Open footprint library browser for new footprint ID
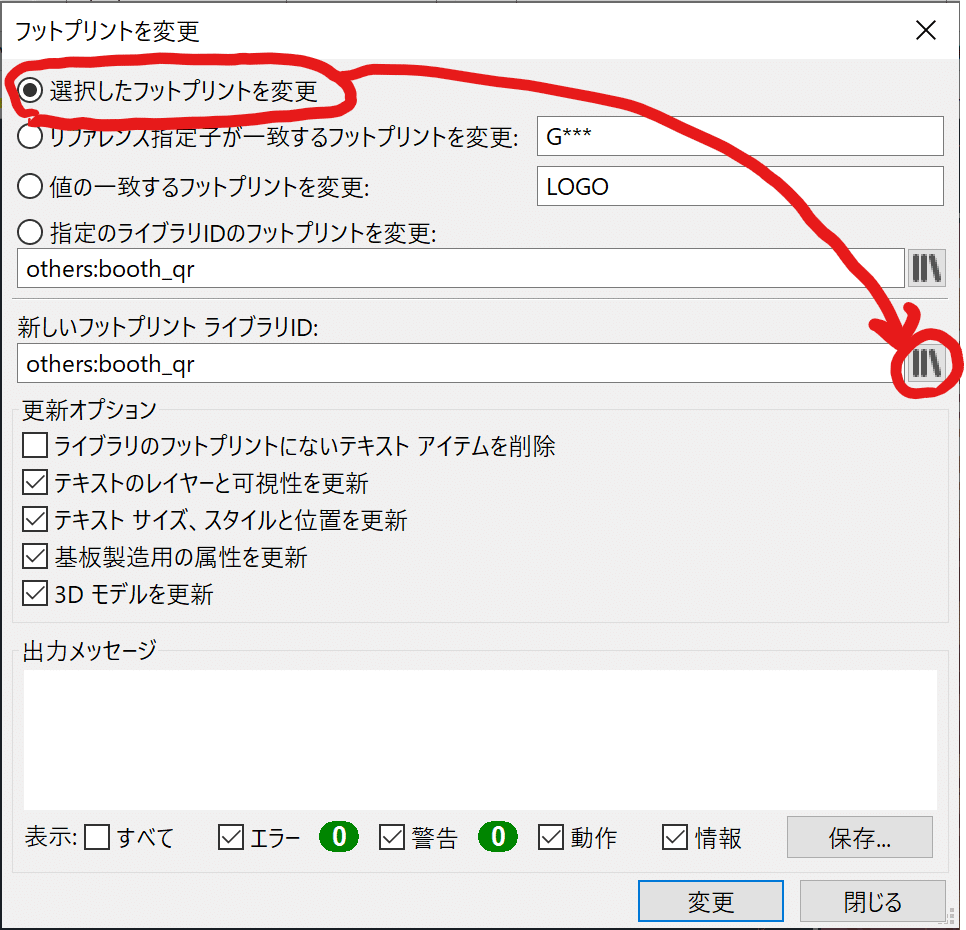 point(927,363)
